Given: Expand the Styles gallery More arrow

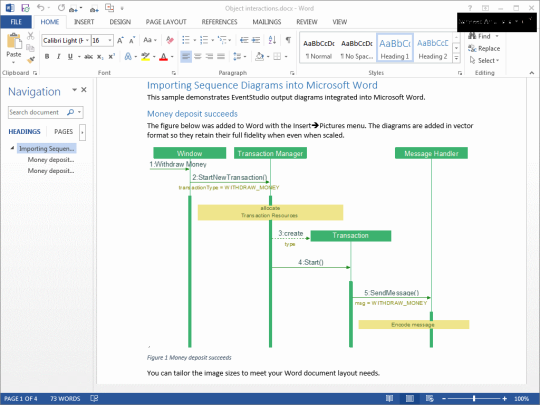Looking at the screenshot, I should tap(456, 59).
